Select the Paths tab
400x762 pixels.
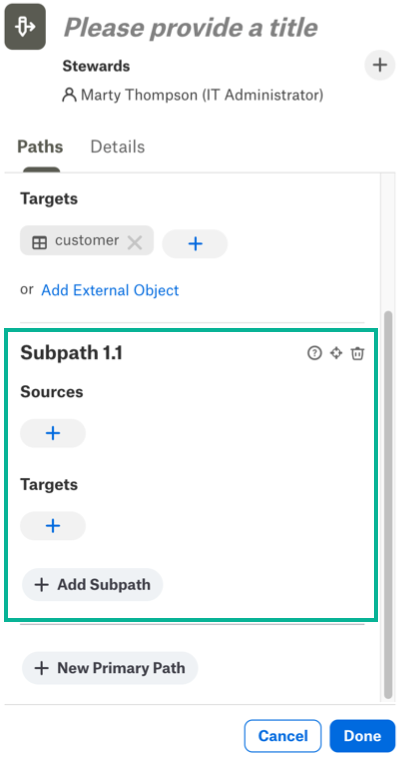[40, 147]
